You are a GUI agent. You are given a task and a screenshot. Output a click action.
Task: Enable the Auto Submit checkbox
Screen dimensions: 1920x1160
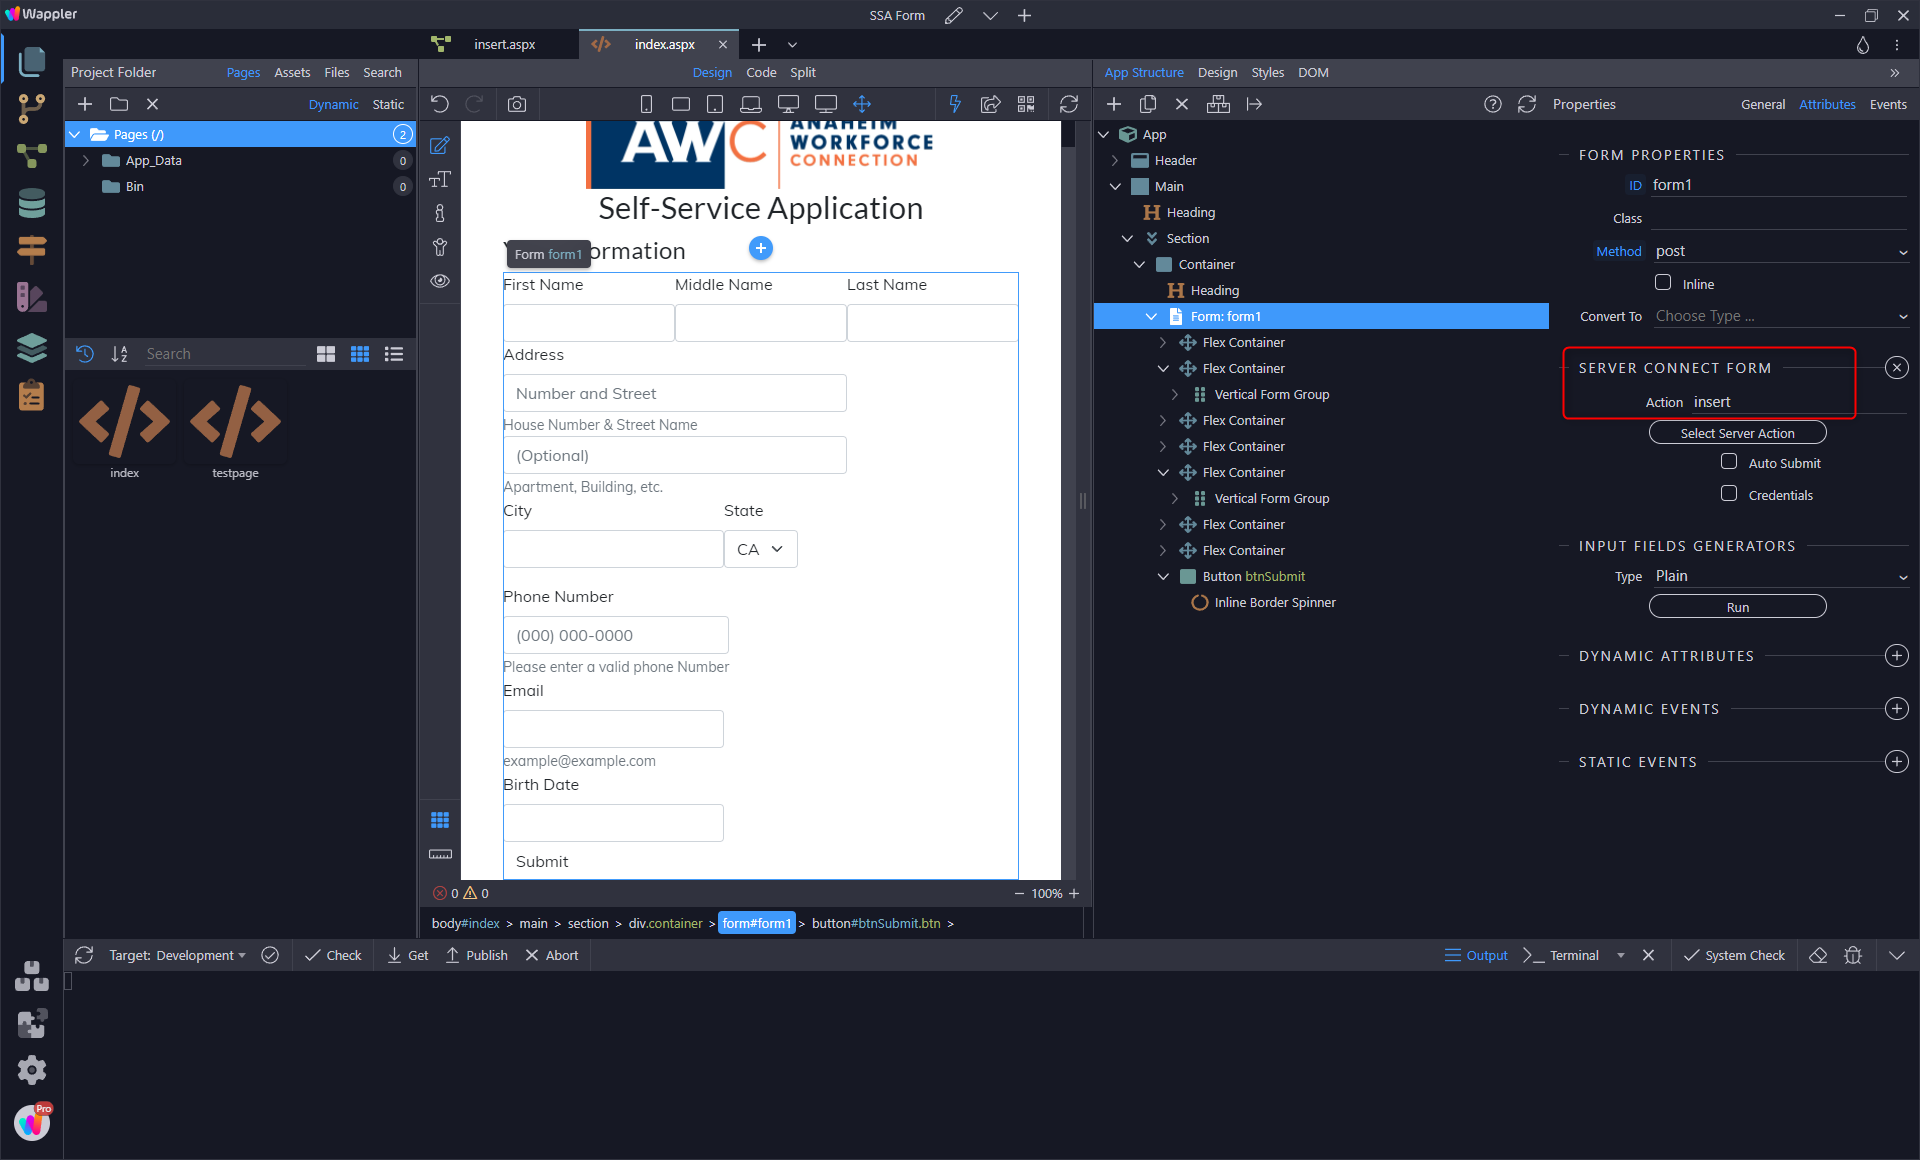pos(1729,462)
